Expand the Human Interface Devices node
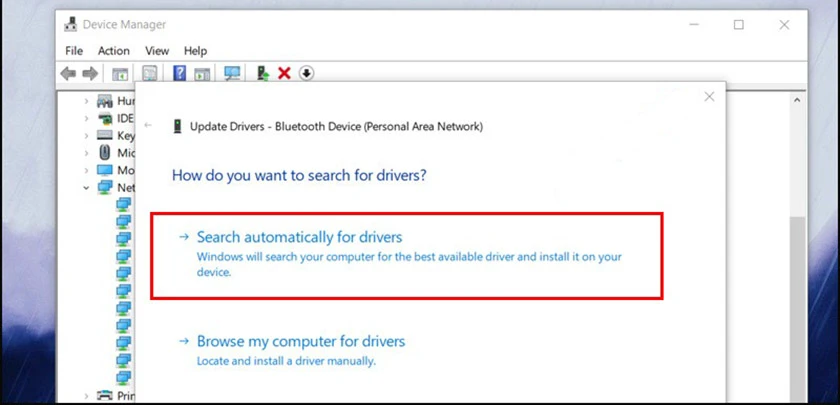Viewport: 840px width, 405px height. pyautogui.click(x=86, y=101)
